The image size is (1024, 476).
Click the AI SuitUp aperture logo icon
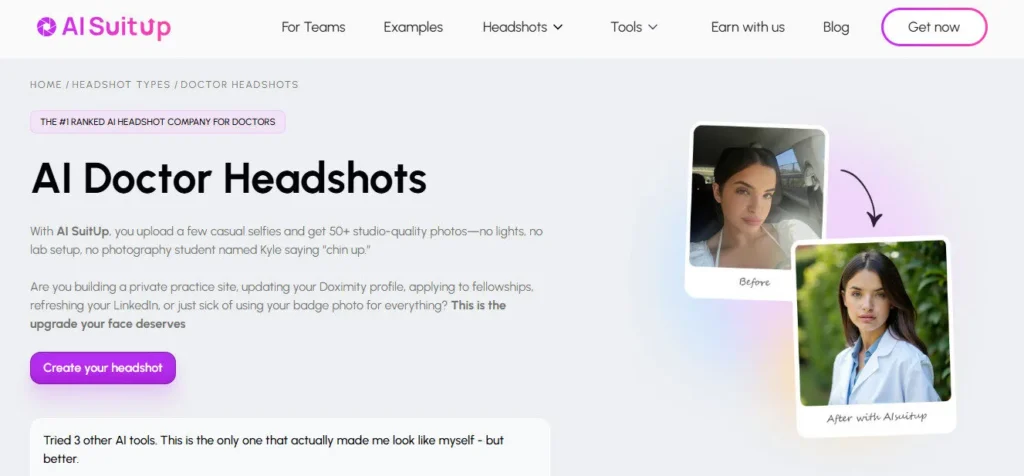(46, 27)
